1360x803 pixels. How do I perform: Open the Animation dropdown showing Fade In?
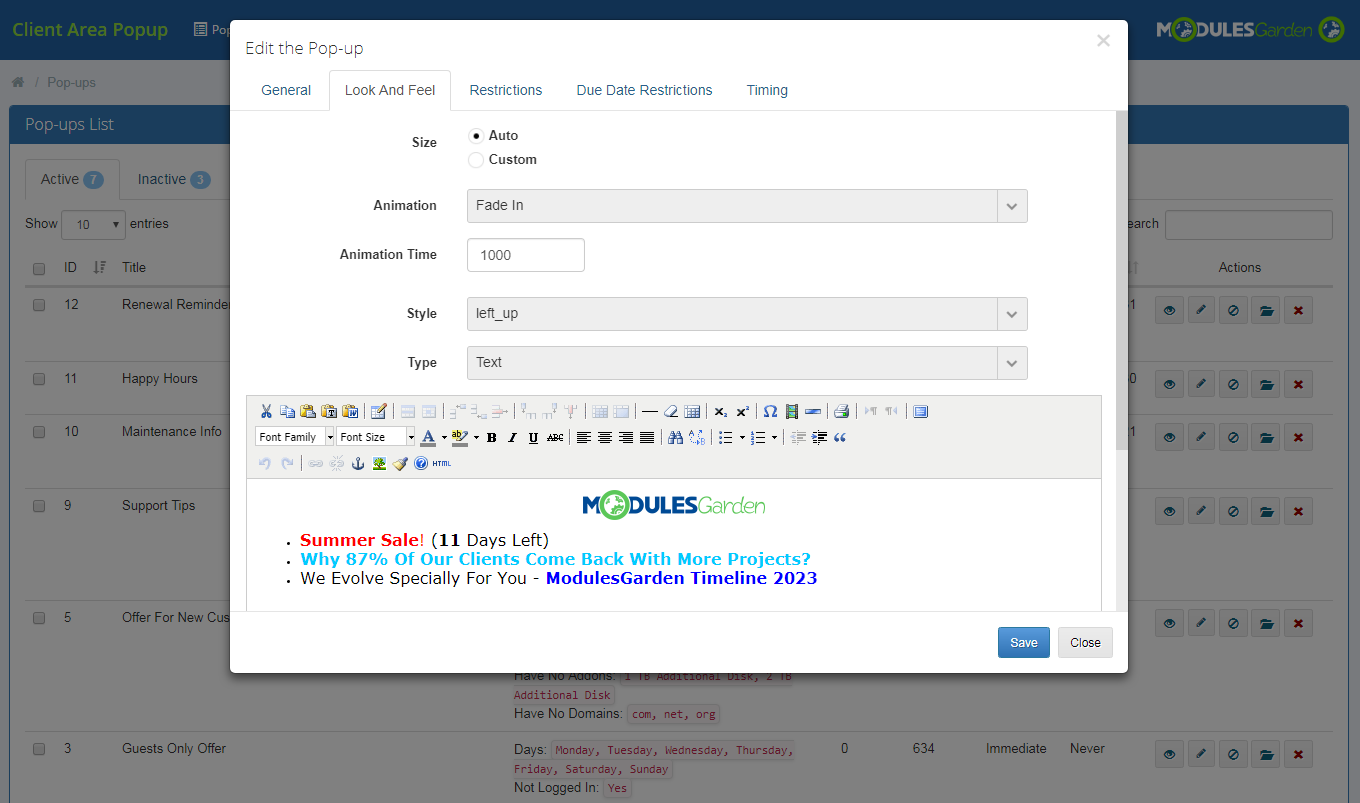pos(1011,206)
